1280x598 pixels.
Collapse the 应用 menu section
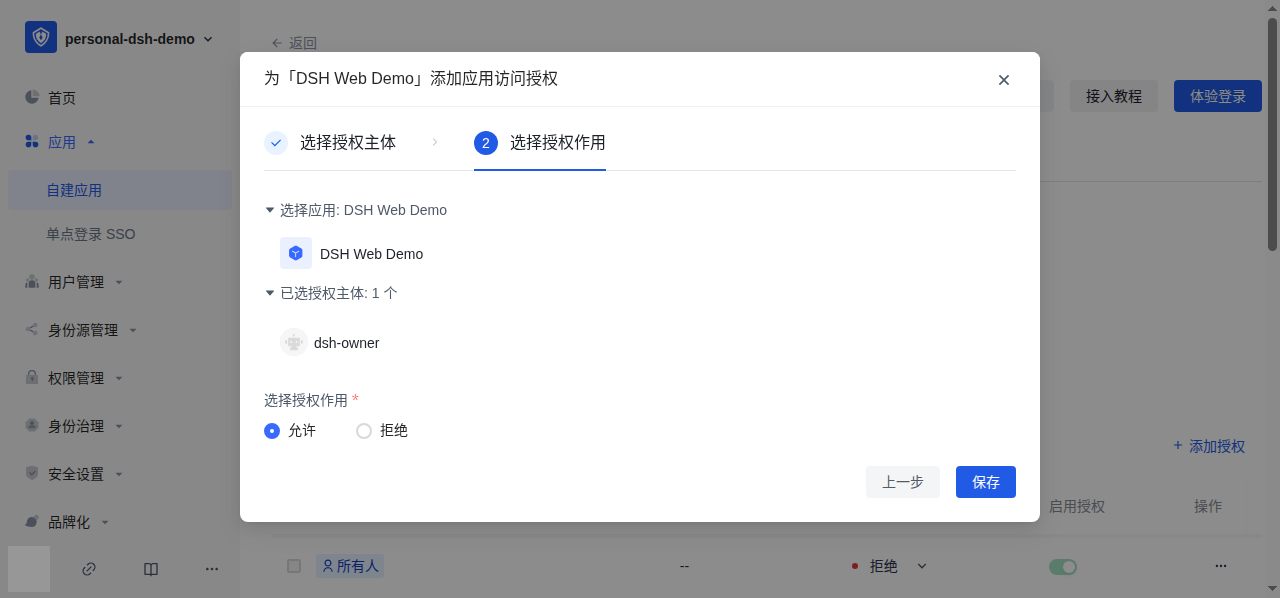pos(91,142)
